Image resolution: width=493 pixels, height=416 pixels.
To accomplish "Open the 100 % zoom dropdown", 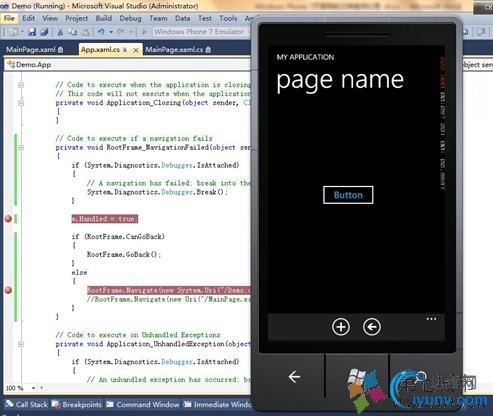I will pyautogui.click(x=33, y=388).
